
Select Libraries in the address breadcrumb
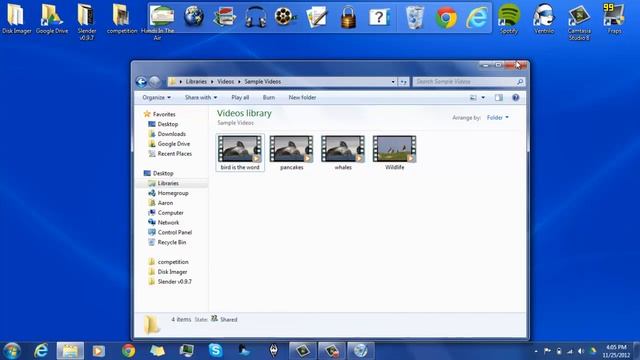click(196, 82)
